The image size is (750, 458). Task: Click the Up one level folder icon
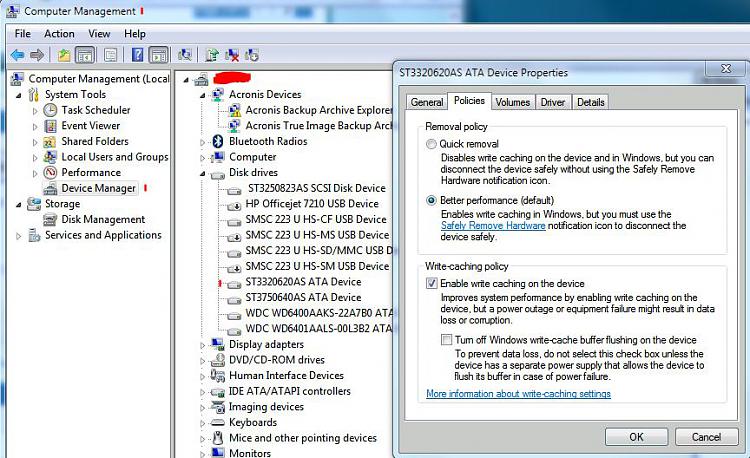64,55
